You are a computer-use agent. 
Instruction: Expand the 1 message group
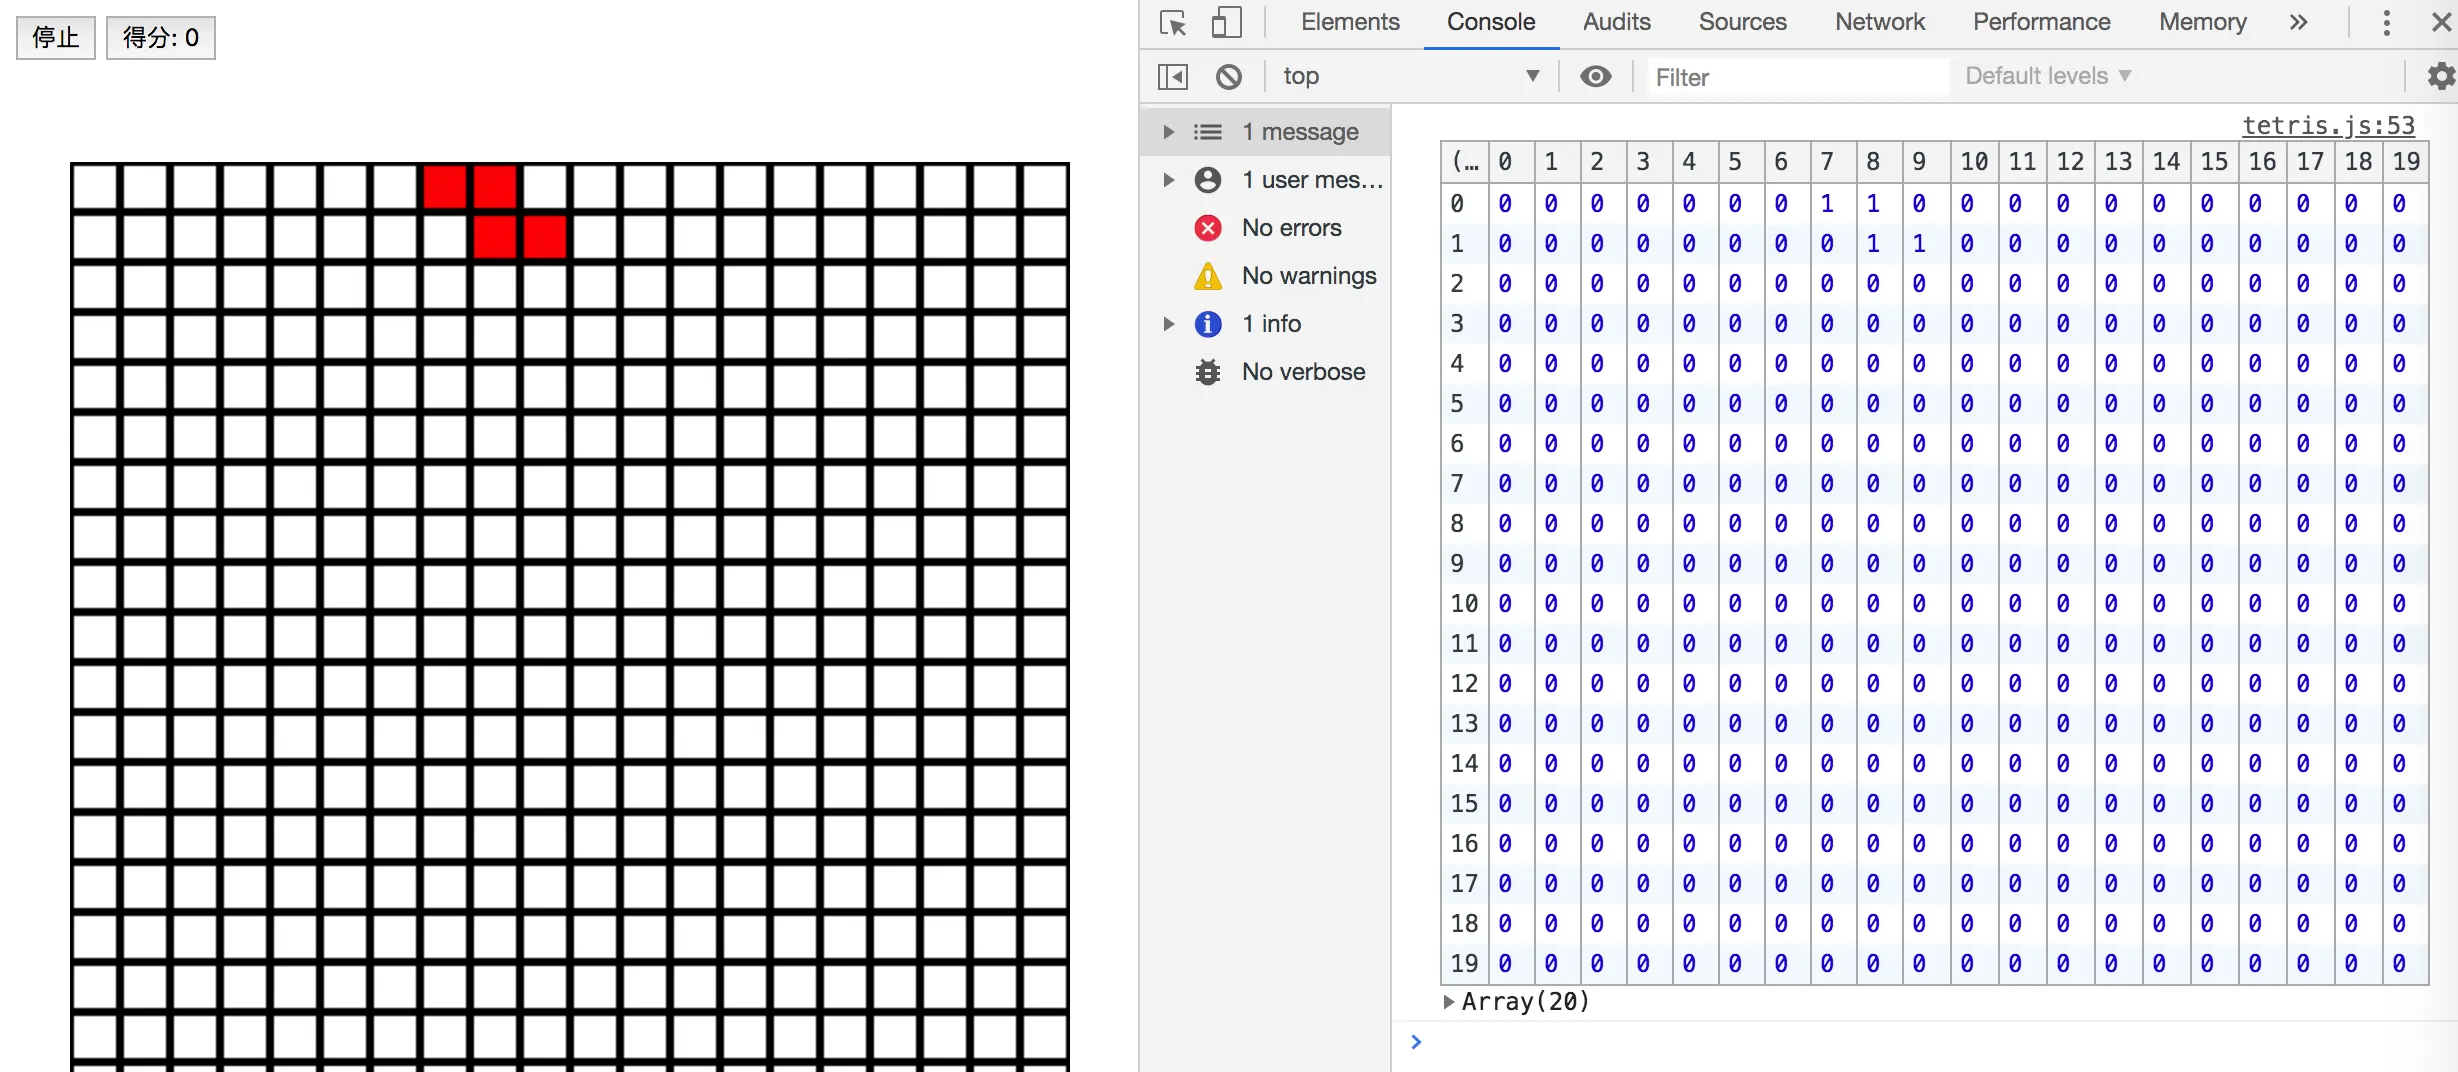tap(1168, 132)
